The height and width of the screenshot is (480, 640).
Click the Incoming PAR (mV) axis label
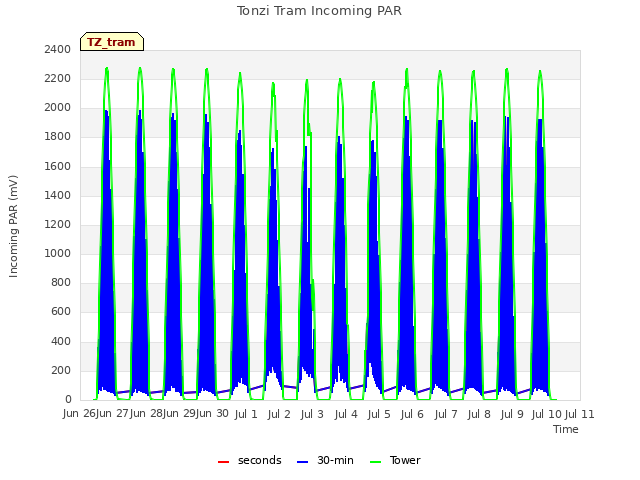(13, 227)
